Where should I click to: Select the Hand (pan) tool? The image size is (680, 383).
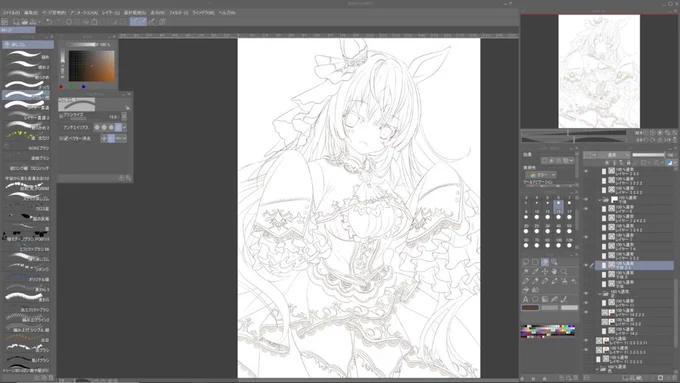click(554, 272)
